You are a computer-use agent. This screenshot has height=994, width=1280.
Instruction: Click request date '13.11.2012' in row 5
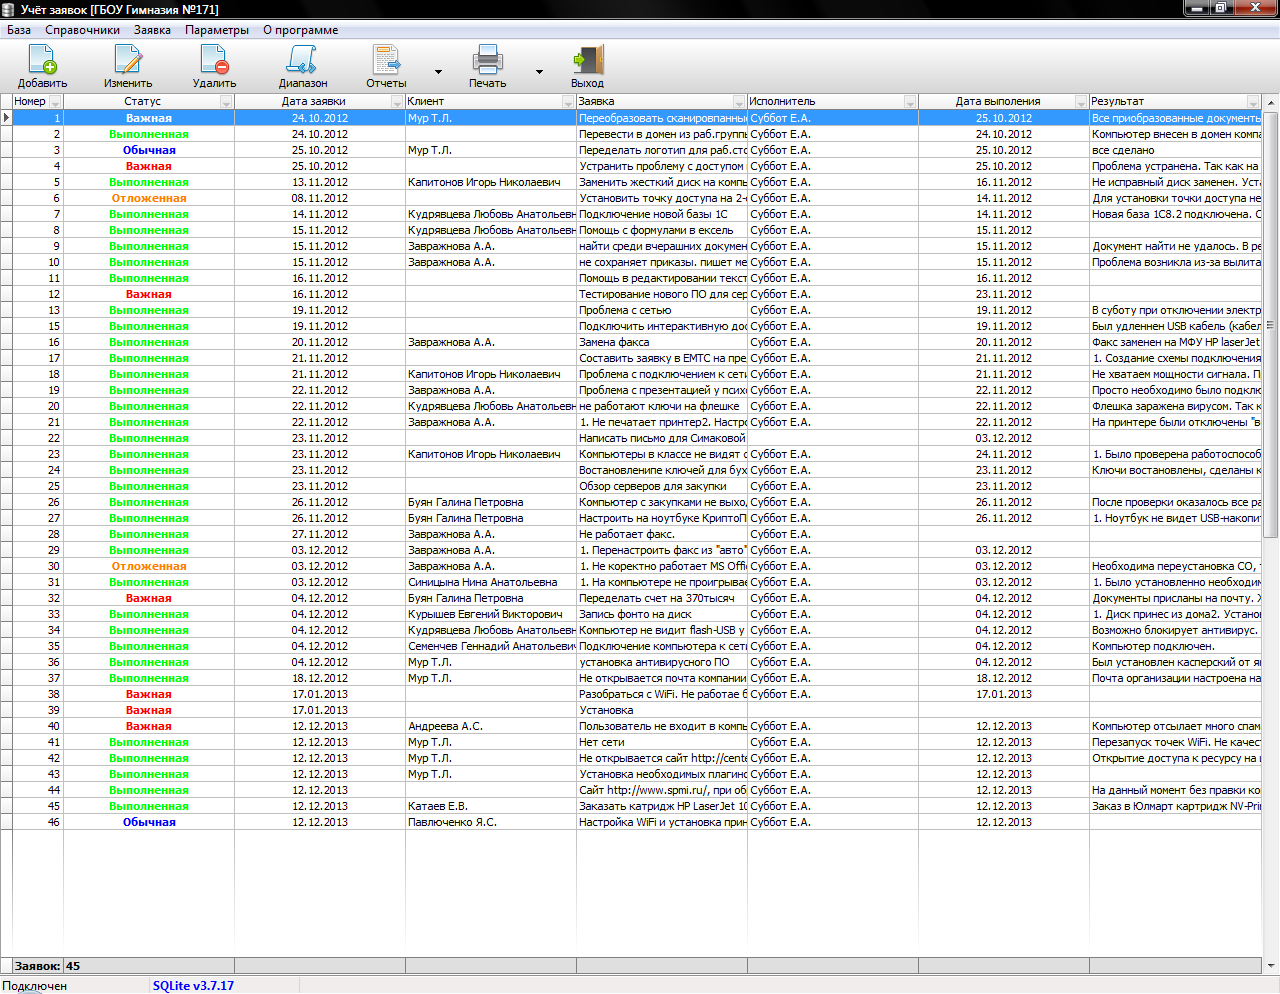[320, 182]
